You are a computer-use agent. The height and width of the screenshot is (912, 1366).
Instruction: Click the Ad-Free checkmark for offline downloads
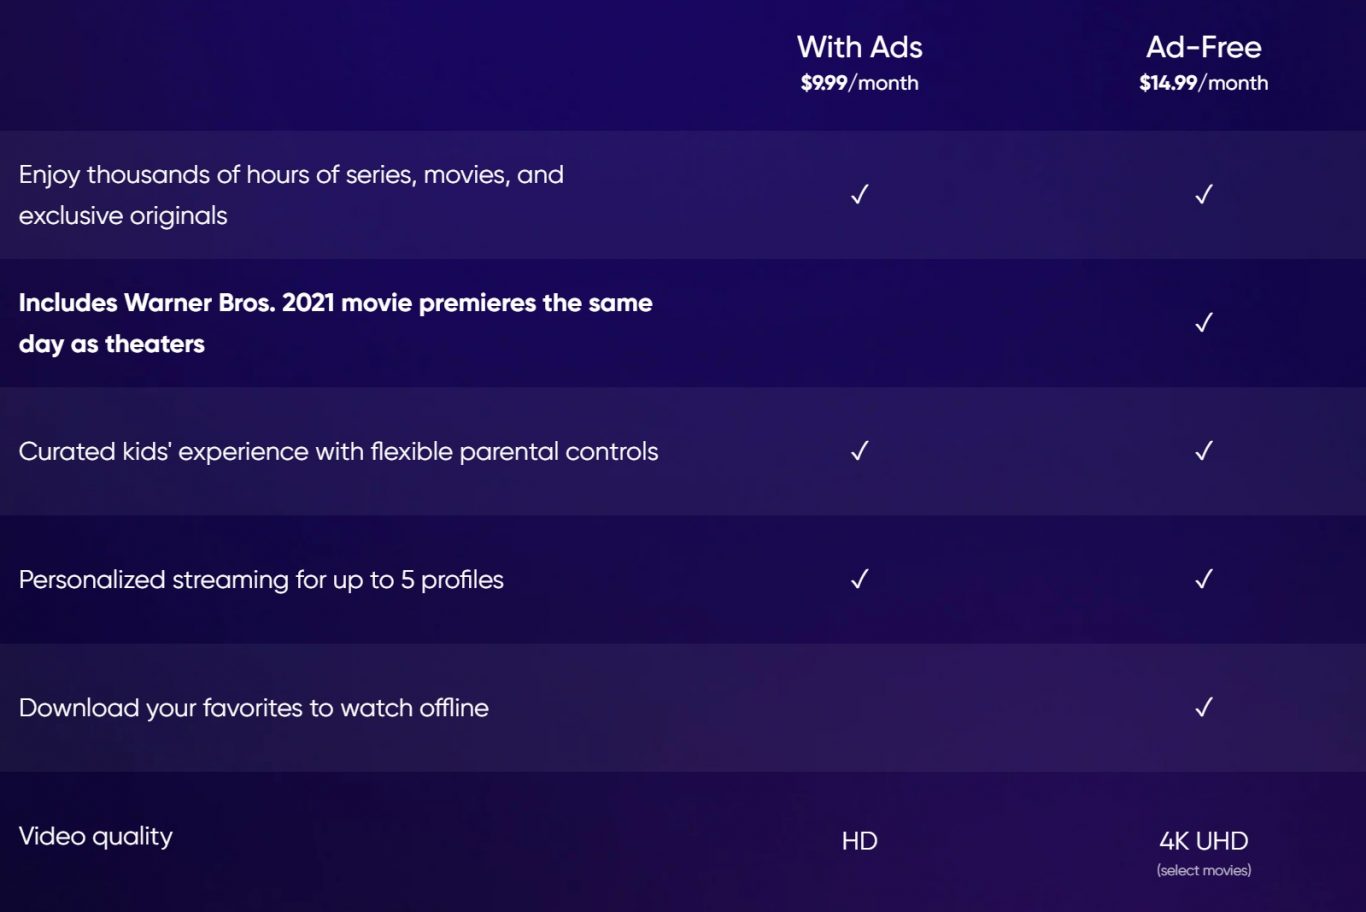pyautogui.click(x=1204, y=707)
